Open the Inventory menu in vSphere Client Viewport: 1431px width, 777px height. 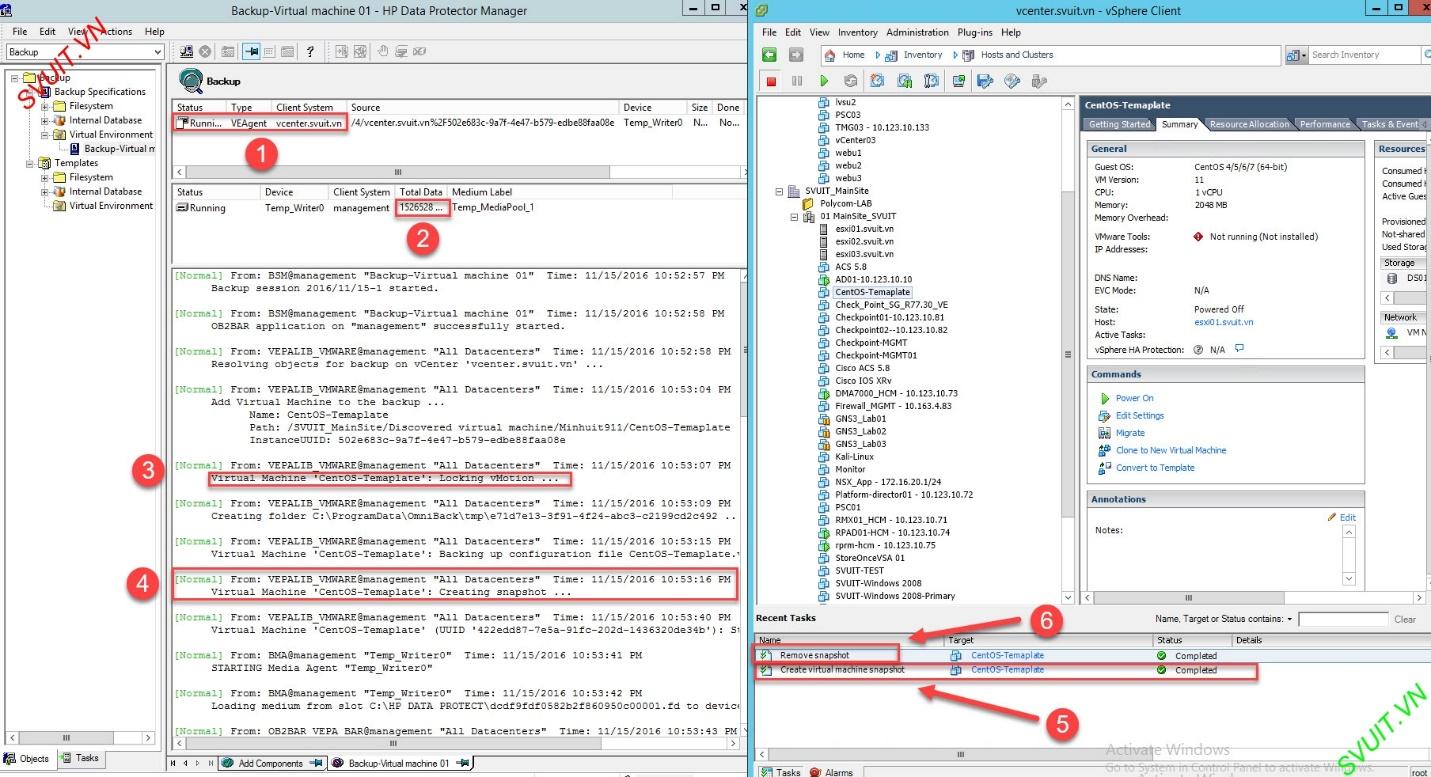click(857, 33)
